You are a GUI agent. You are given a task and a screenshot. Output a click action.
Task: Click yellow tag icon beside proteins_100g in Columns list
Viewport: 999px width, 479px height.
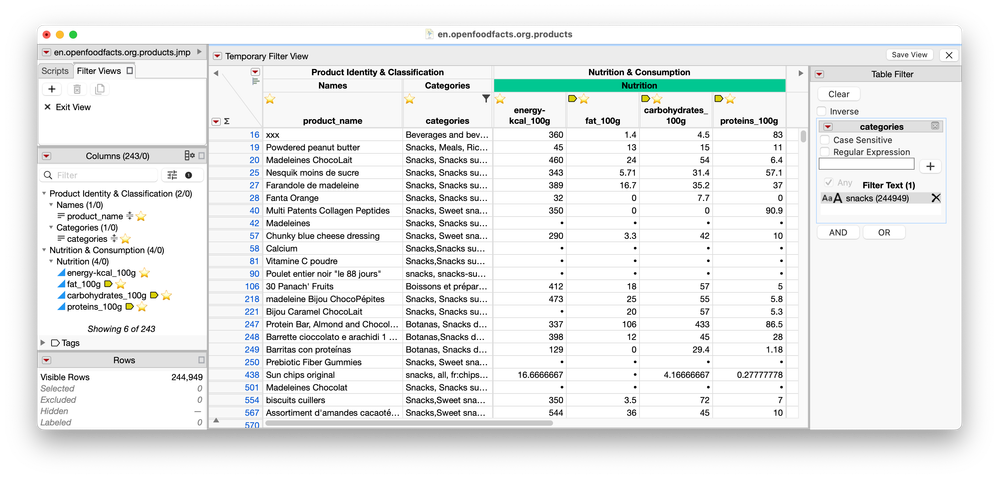tap(129, 306)
